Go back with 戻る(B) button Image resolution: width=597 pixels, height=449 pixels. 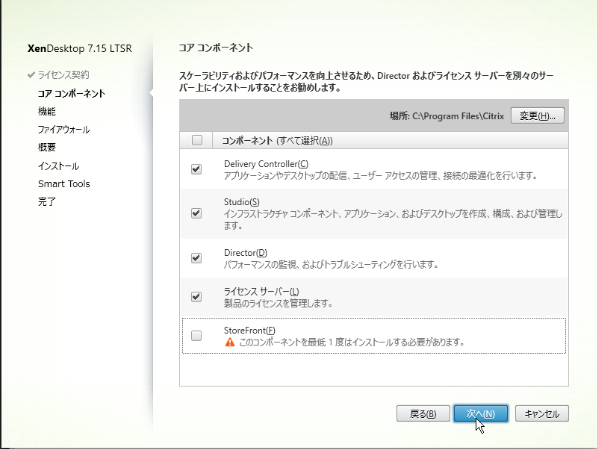point(423,414)
